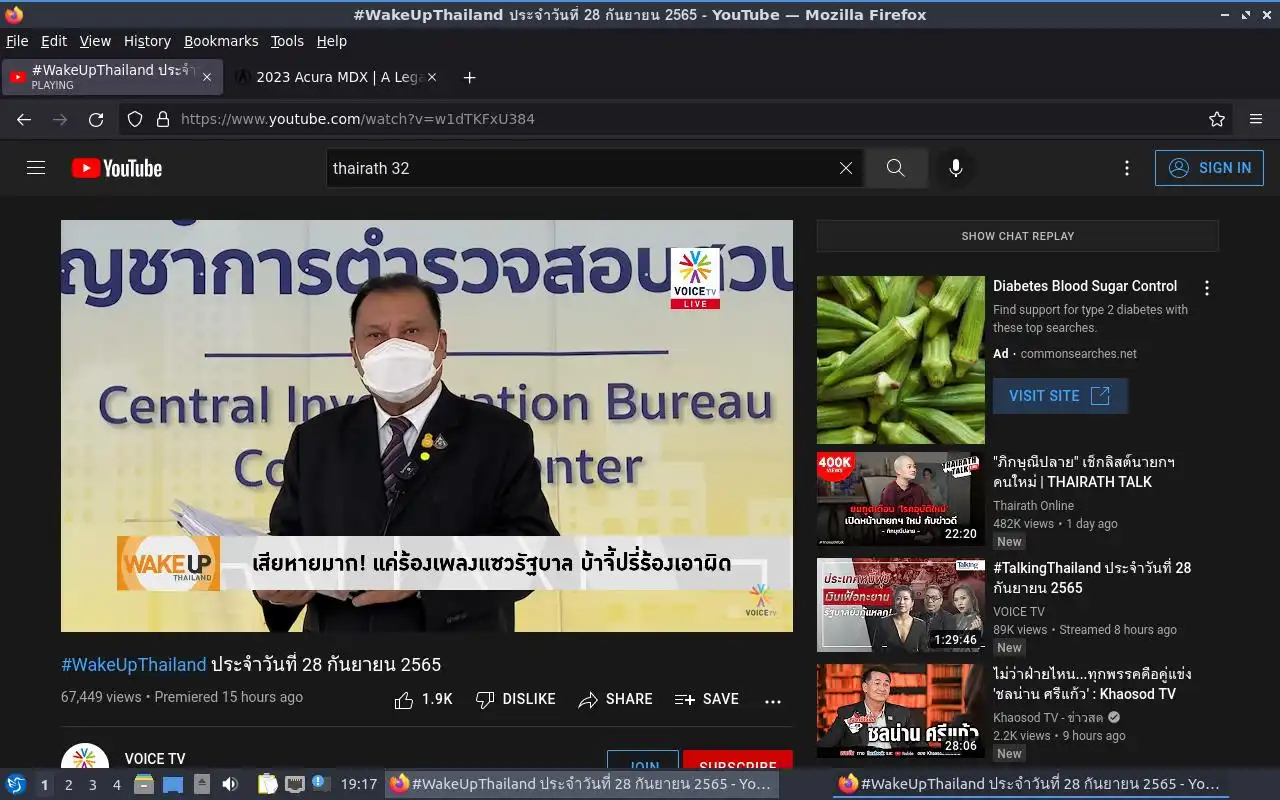Viewport: 1280px width, 800px height.
Task: Click the YouTube logo
Action: pos(117,168)
